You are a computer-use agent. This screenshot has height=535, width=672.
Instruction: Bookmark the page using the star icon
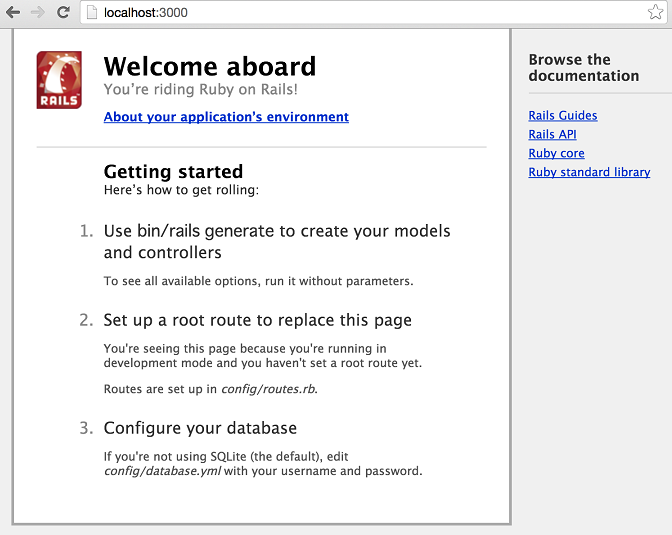coord(655,12)
